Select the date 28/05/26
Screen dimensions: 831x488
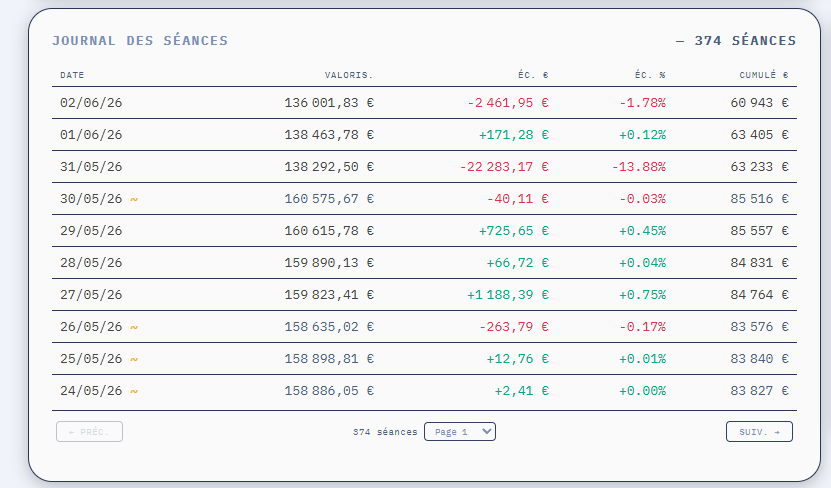click(91, 263)
